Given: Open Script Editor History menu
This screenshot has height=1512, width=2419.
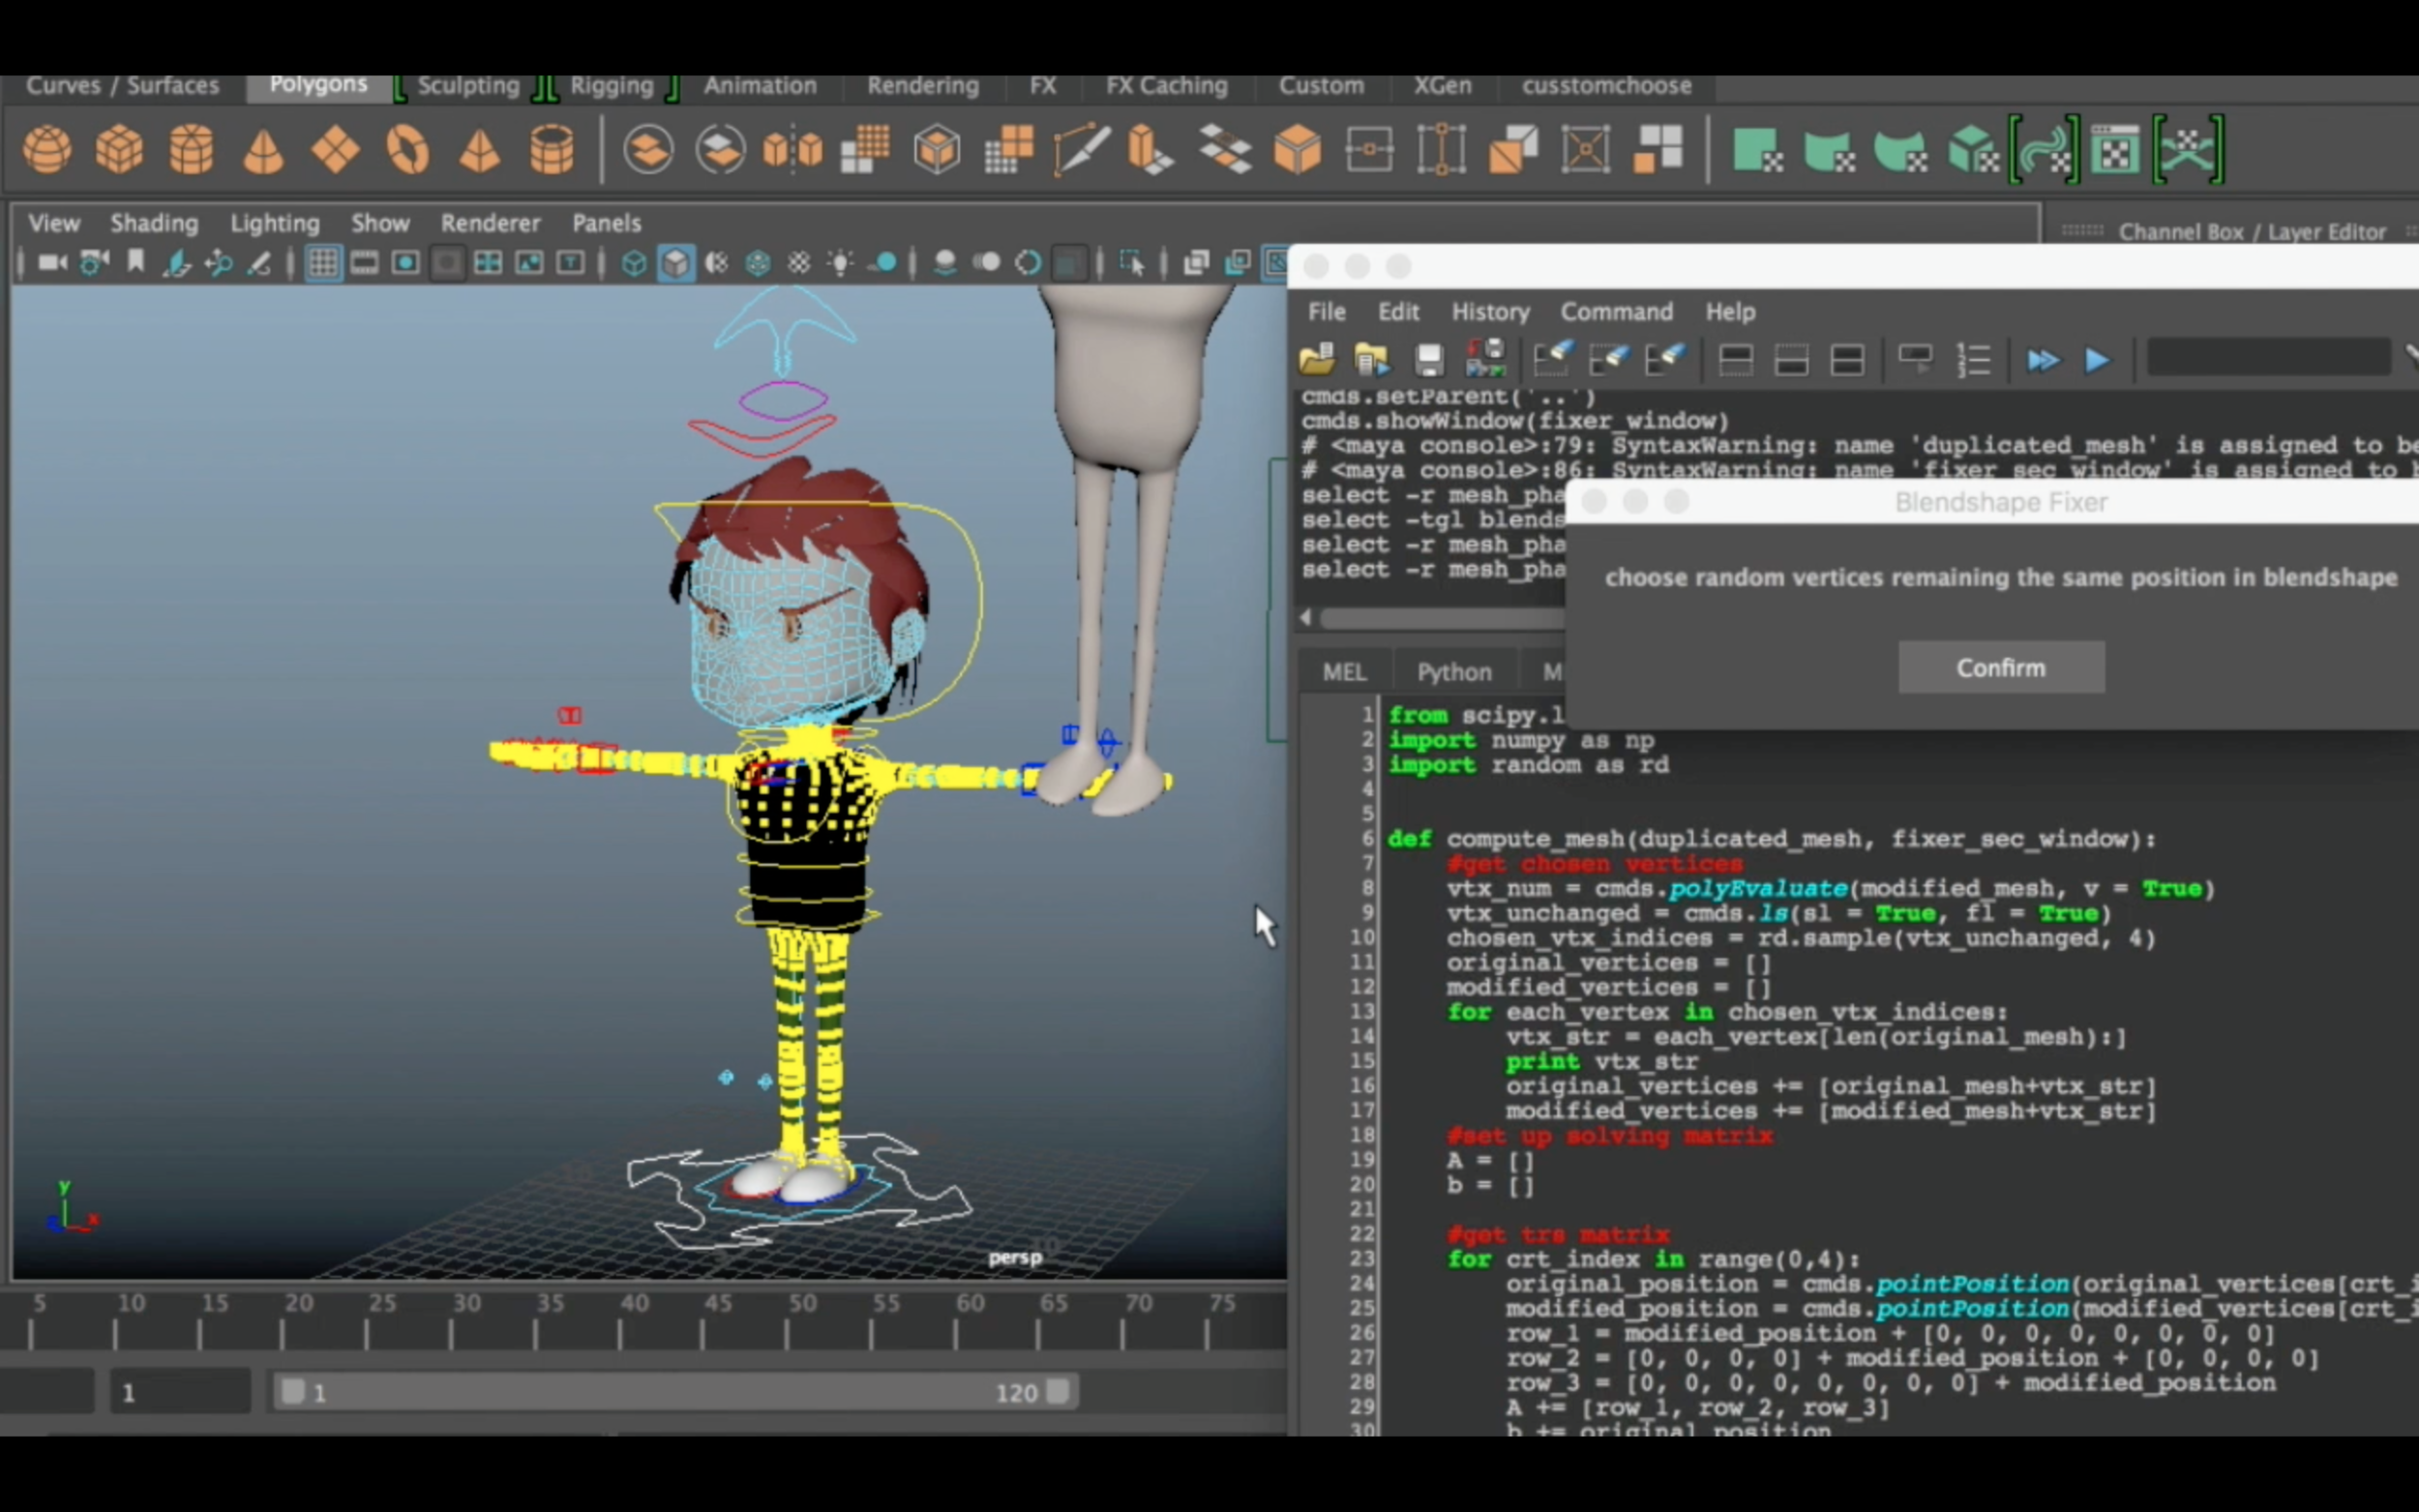Looking at the screenshot, I should pyautogui.click(x=1490, y=312).
